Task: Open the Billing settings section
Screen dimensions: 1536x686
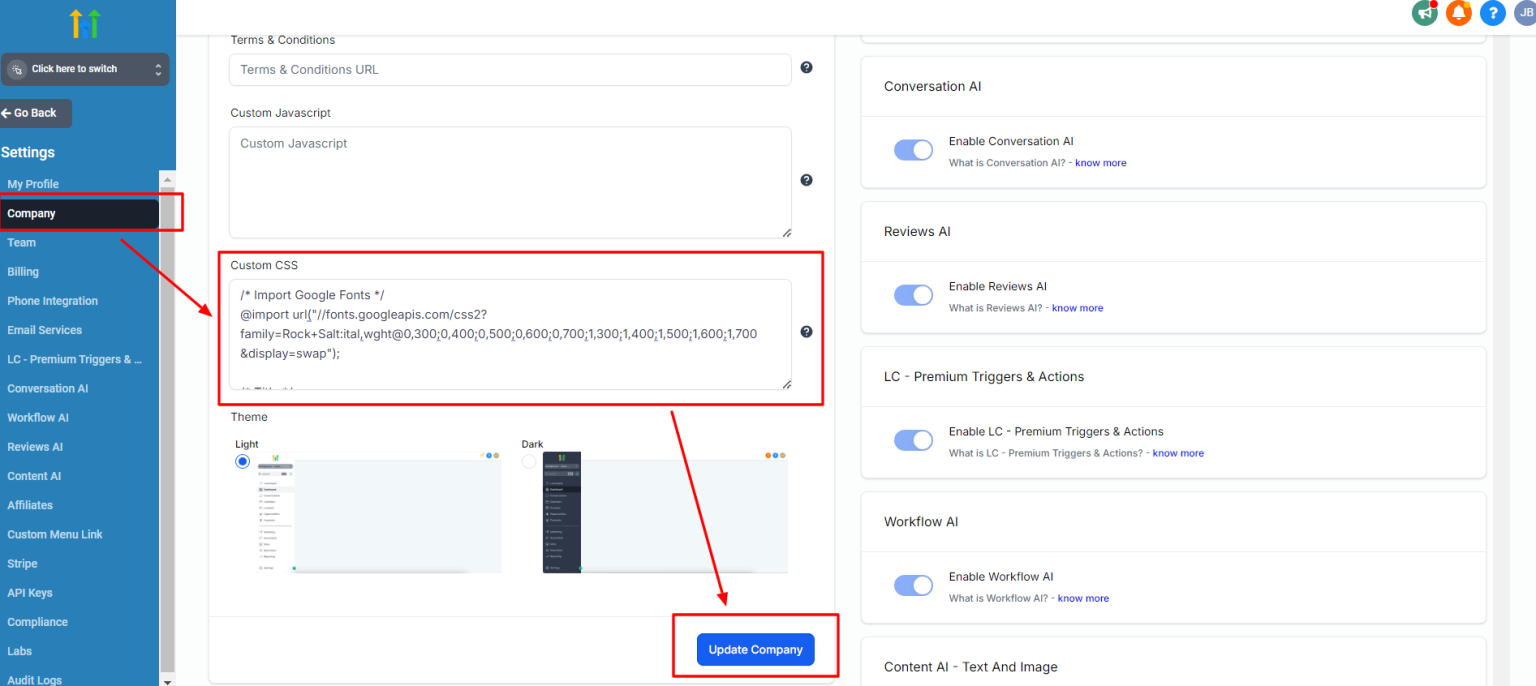Action: pos(22,271)
